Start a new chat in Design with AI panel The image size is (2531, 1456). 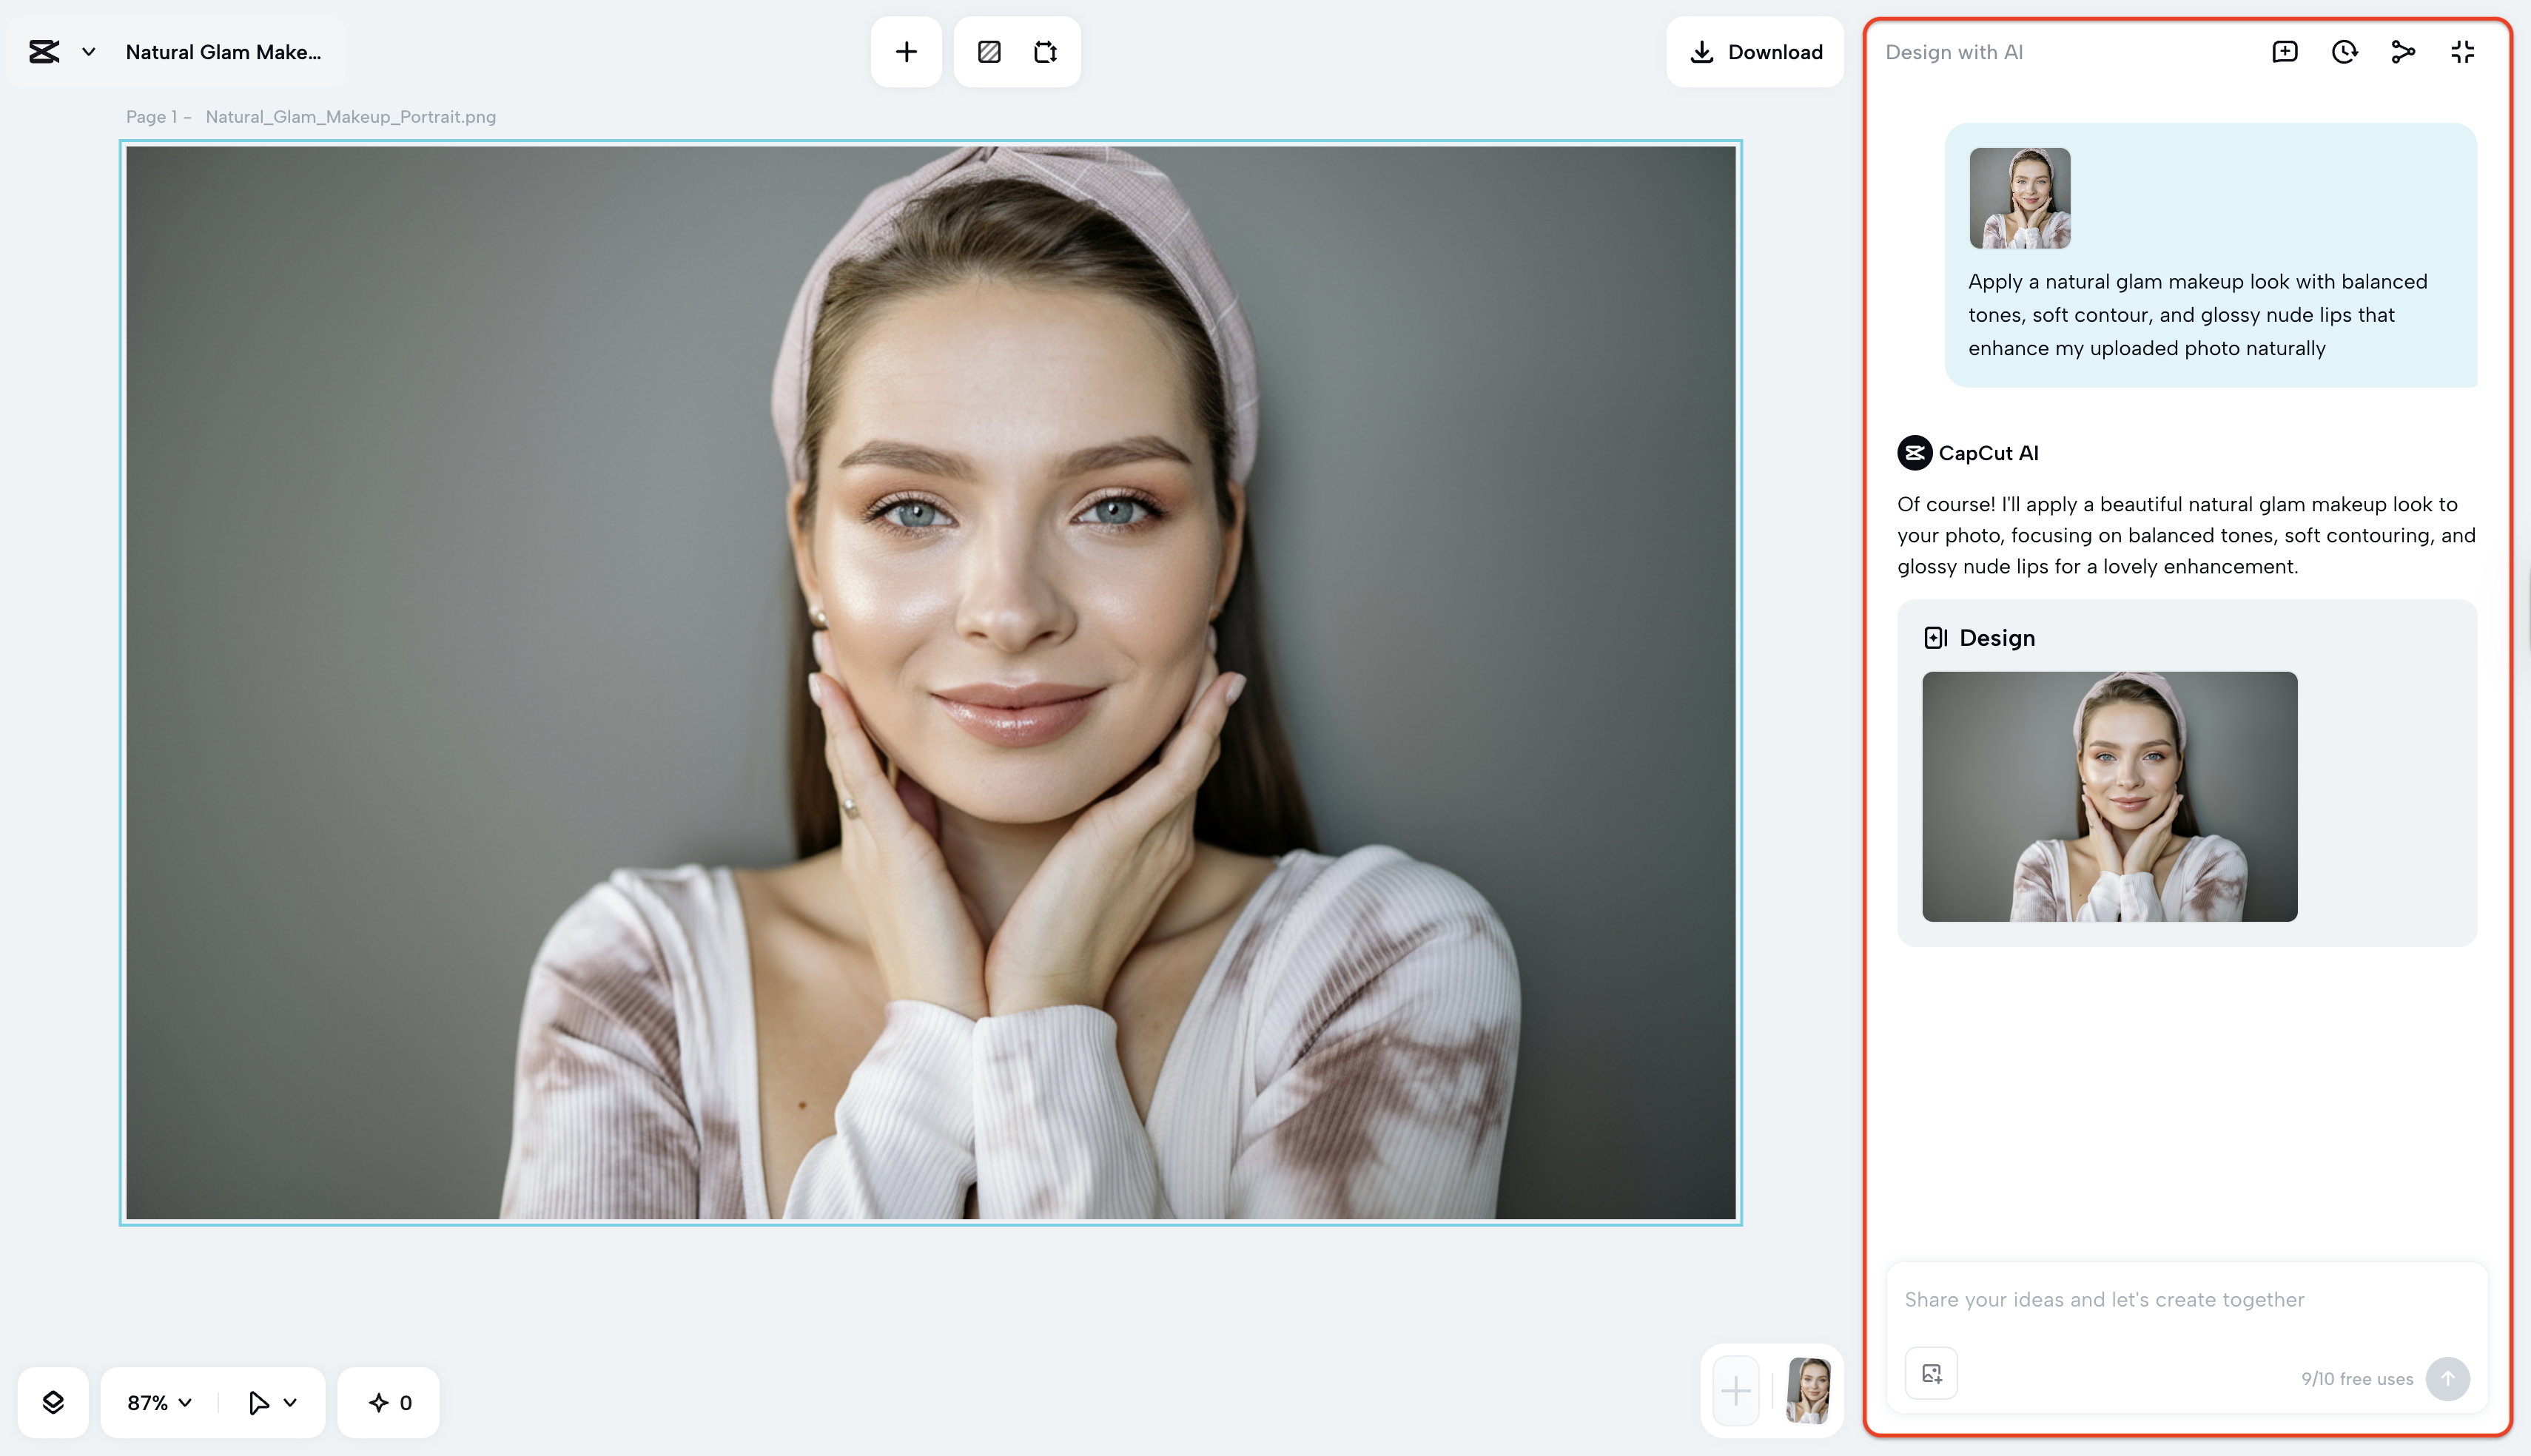tap(2284, 51)
